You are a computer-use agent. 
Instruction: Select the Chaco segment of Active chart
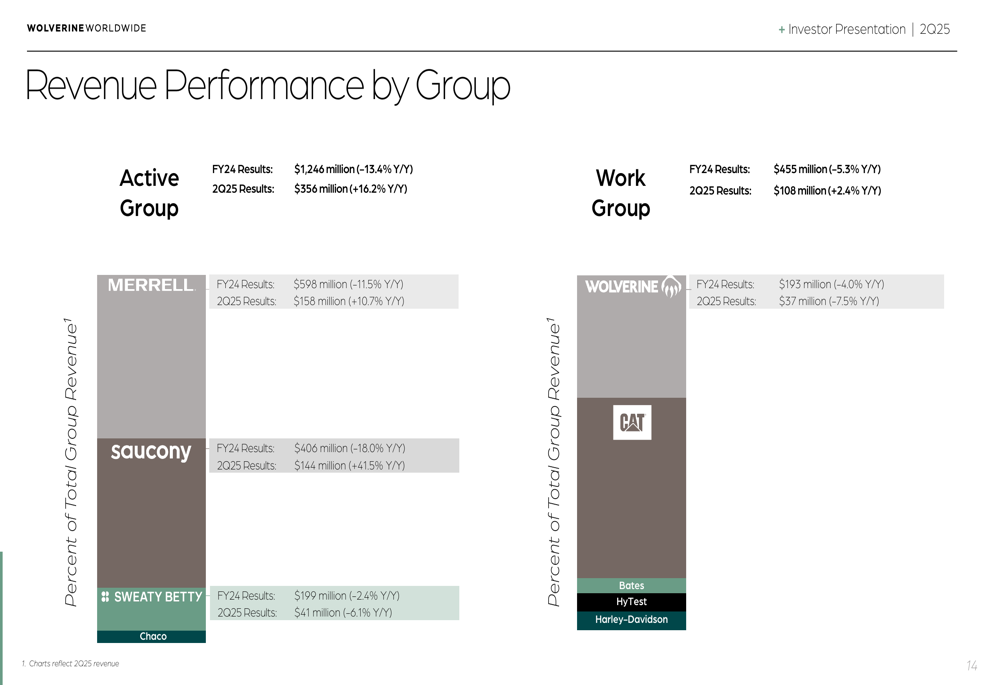pos(151,637)
